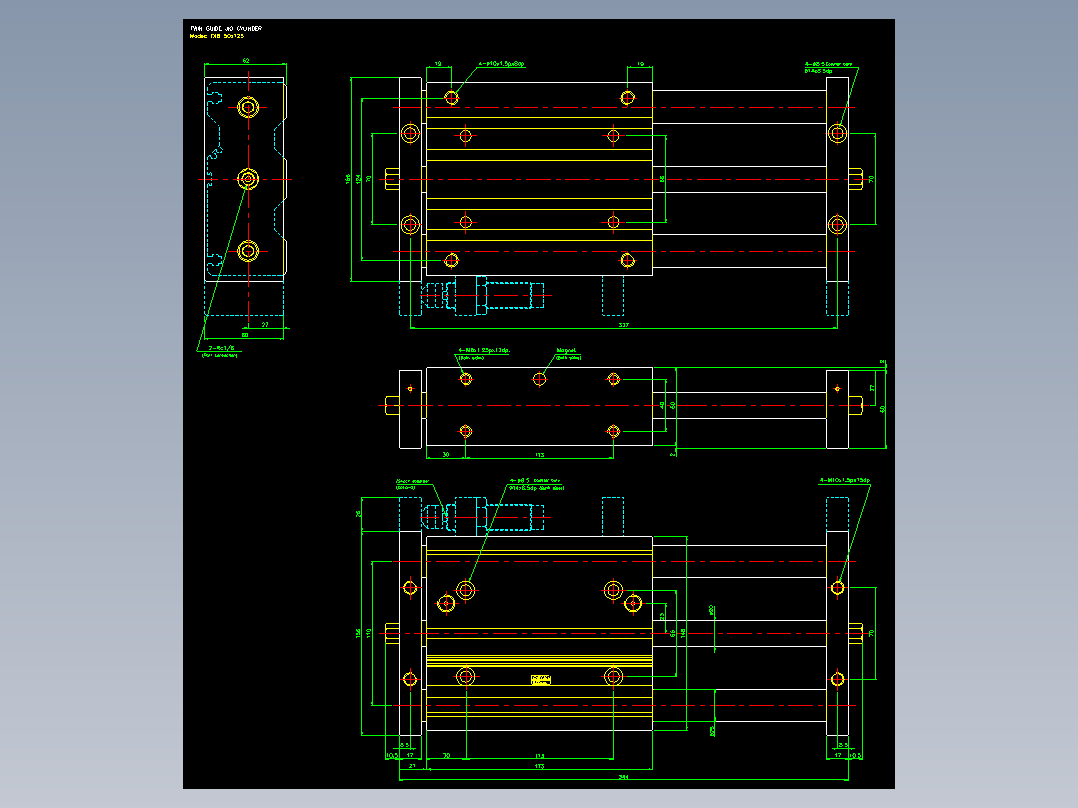Select the yellow 'Model:' 50x125 line
This screenshot has height=808, width=1078.
point(217,36)
